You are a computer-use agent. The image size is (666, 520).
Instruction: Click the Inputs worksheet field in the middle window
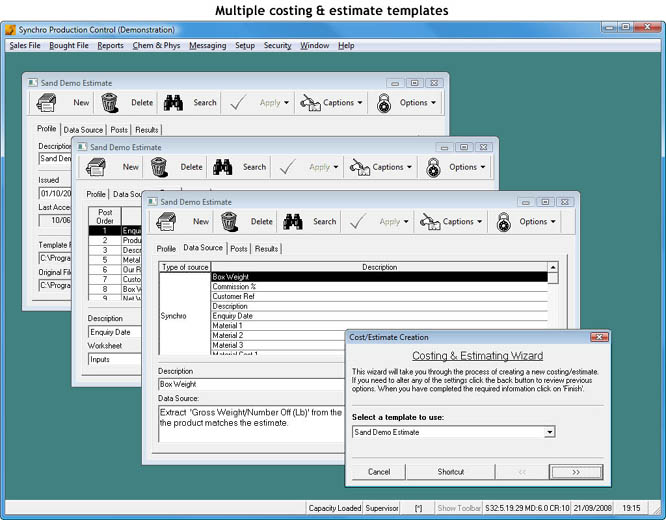point(115,359)
